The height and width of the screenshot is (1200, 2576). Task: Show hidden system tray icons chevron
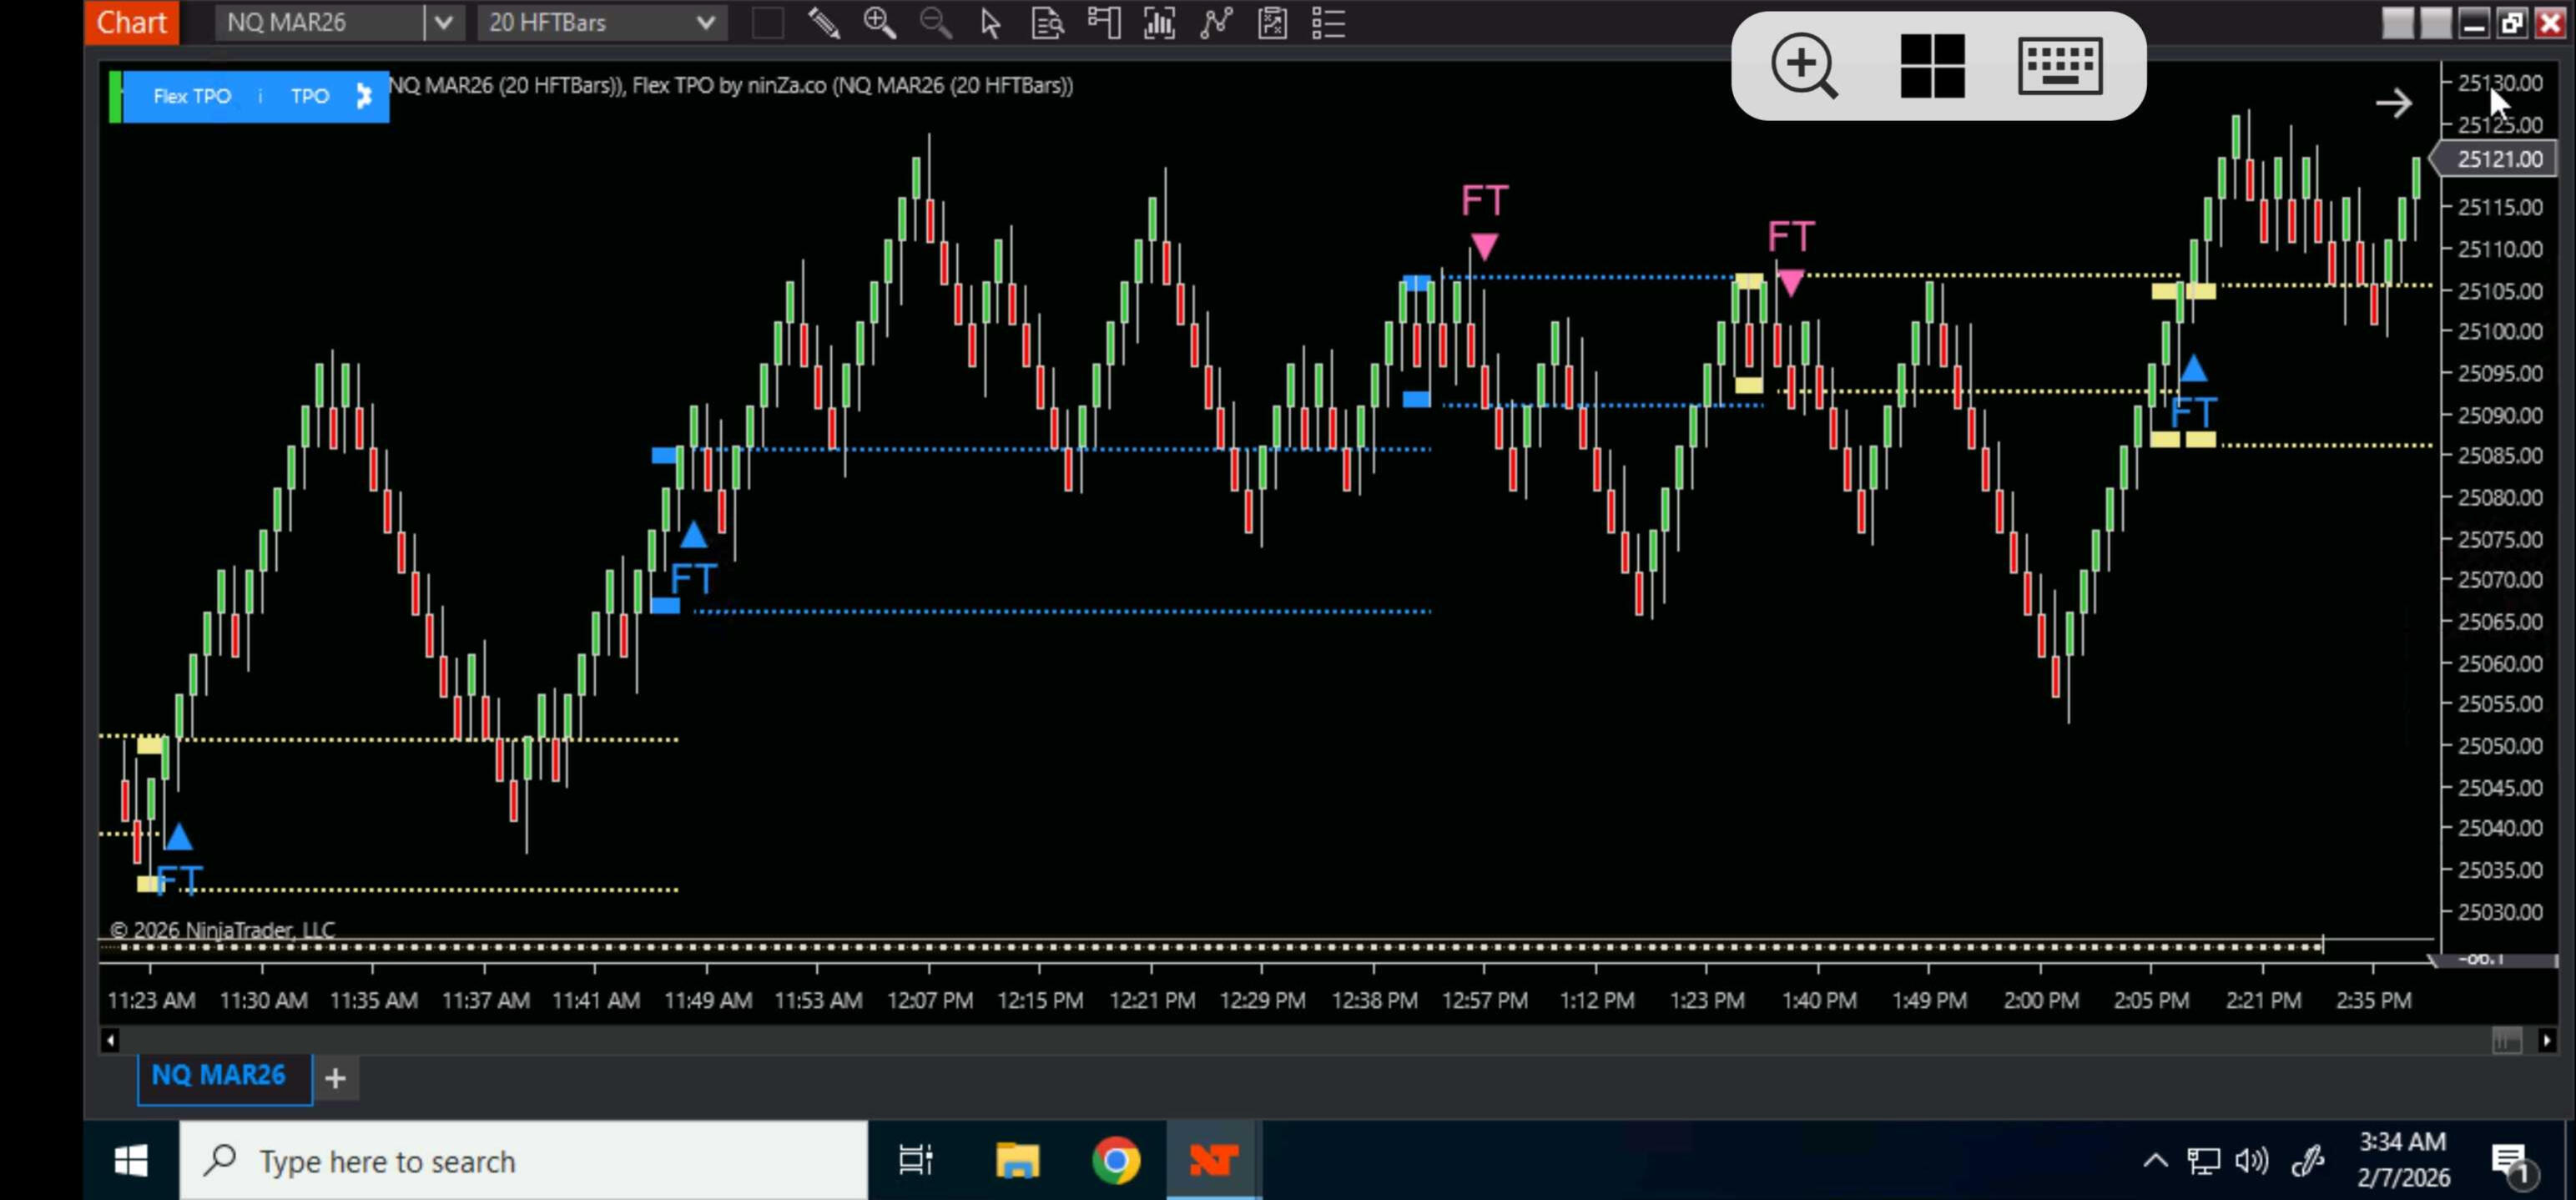click(2155, 1161)
